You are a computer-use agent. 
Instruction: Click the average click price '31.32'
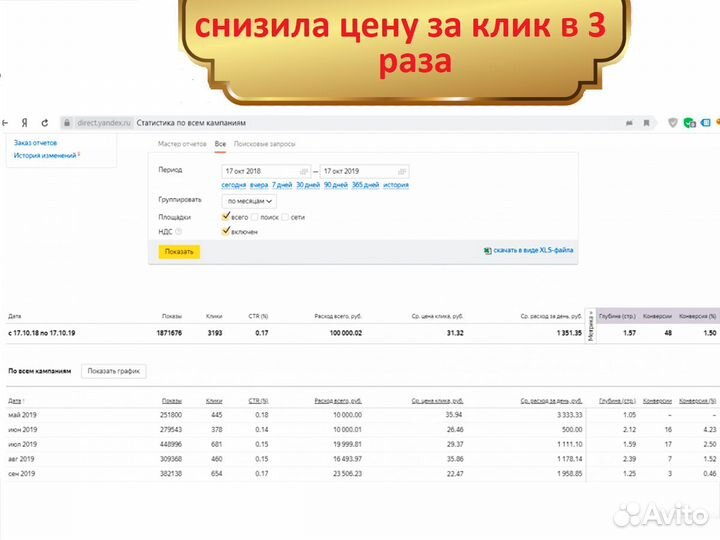point(455,333)
